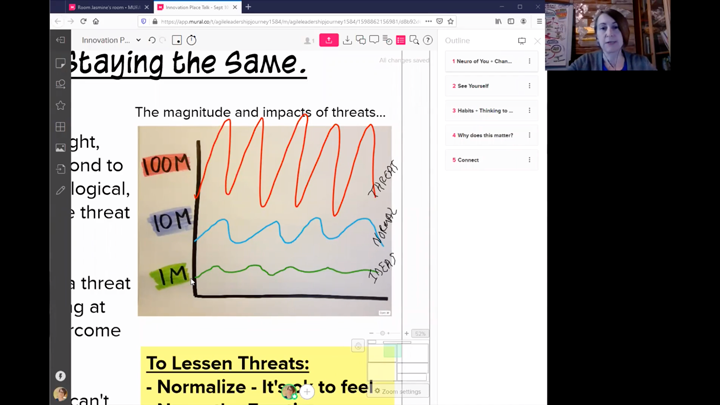The width and height of the screenshot is (720, 405).
Task: Click the user avatar in sidebar bottom
Action: pos(60,394)
